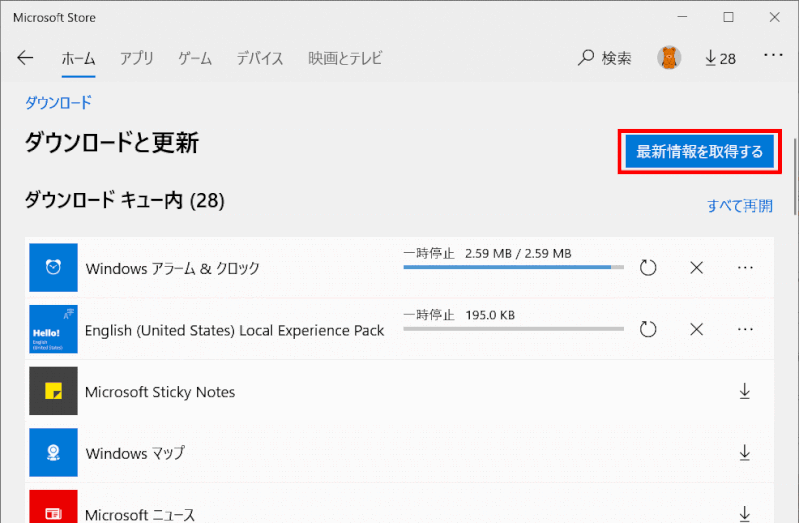
Task: Switch to the デバイス tab
Action: tap(260, 59)
